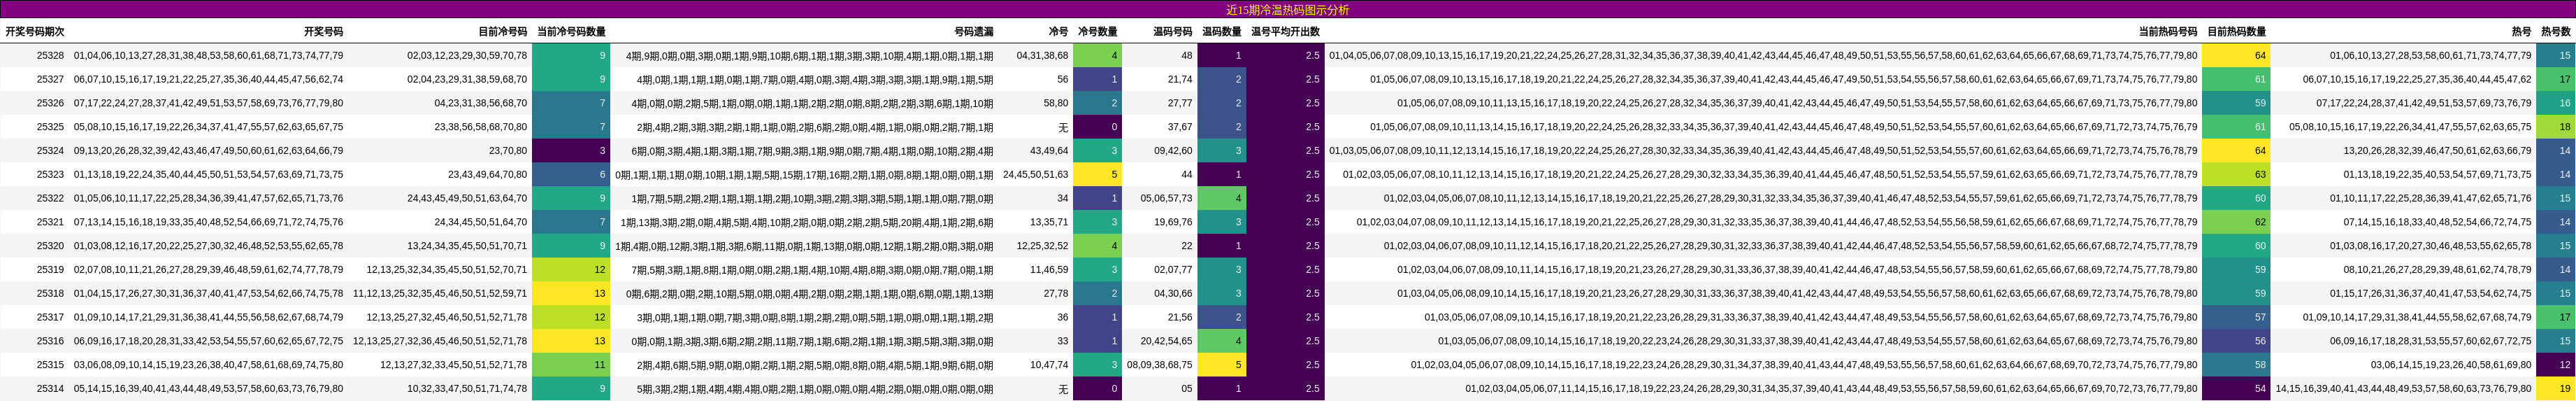Select issue number 25324

click(x=50, y=151)
